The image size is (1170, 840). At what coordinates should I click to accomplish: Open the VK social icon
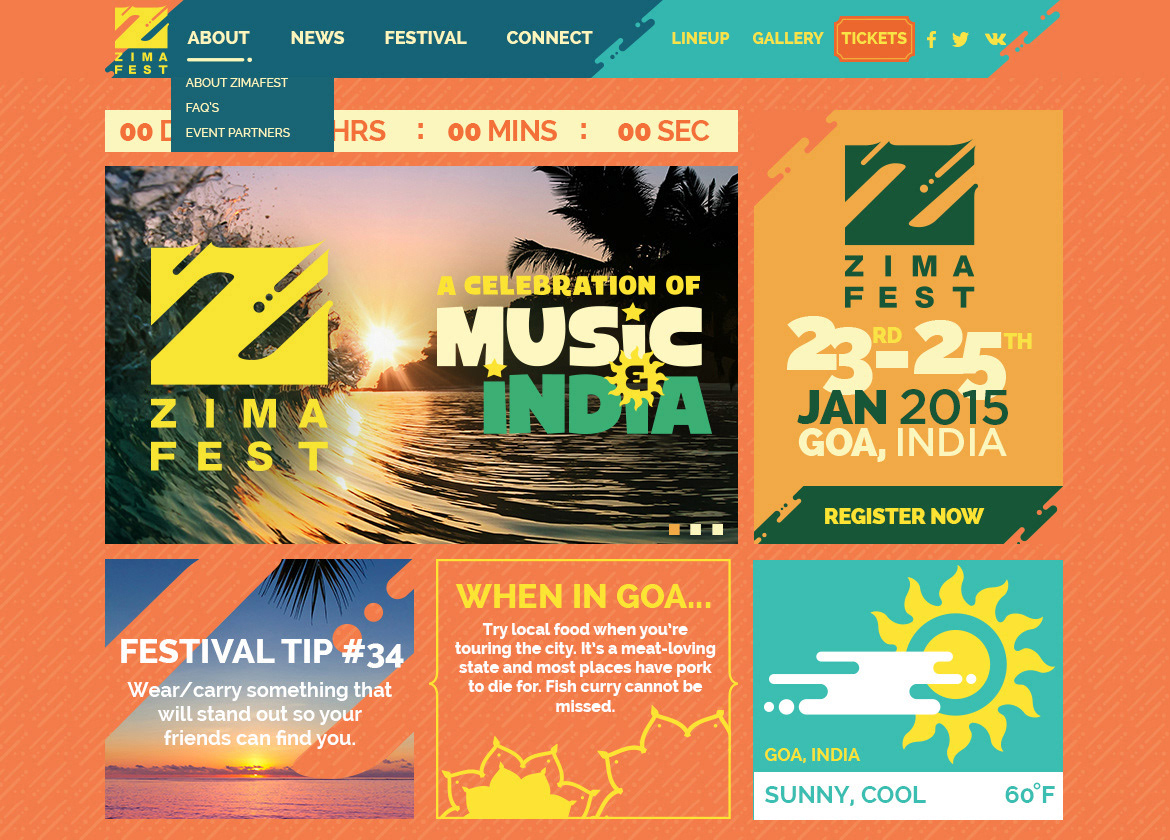tap(995, 39)
